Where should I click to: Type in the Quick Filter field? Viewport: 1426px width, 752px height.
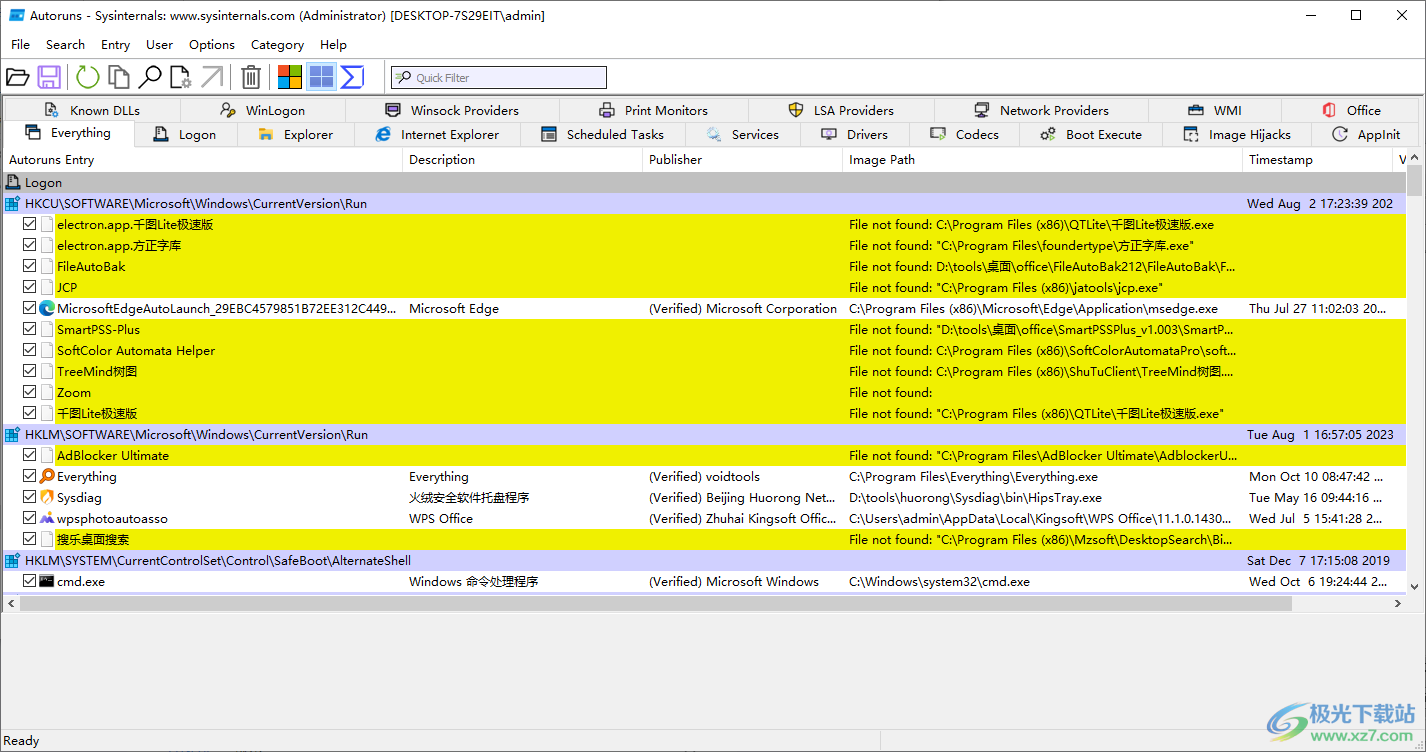pyautogui.click(x=498, y=77)
